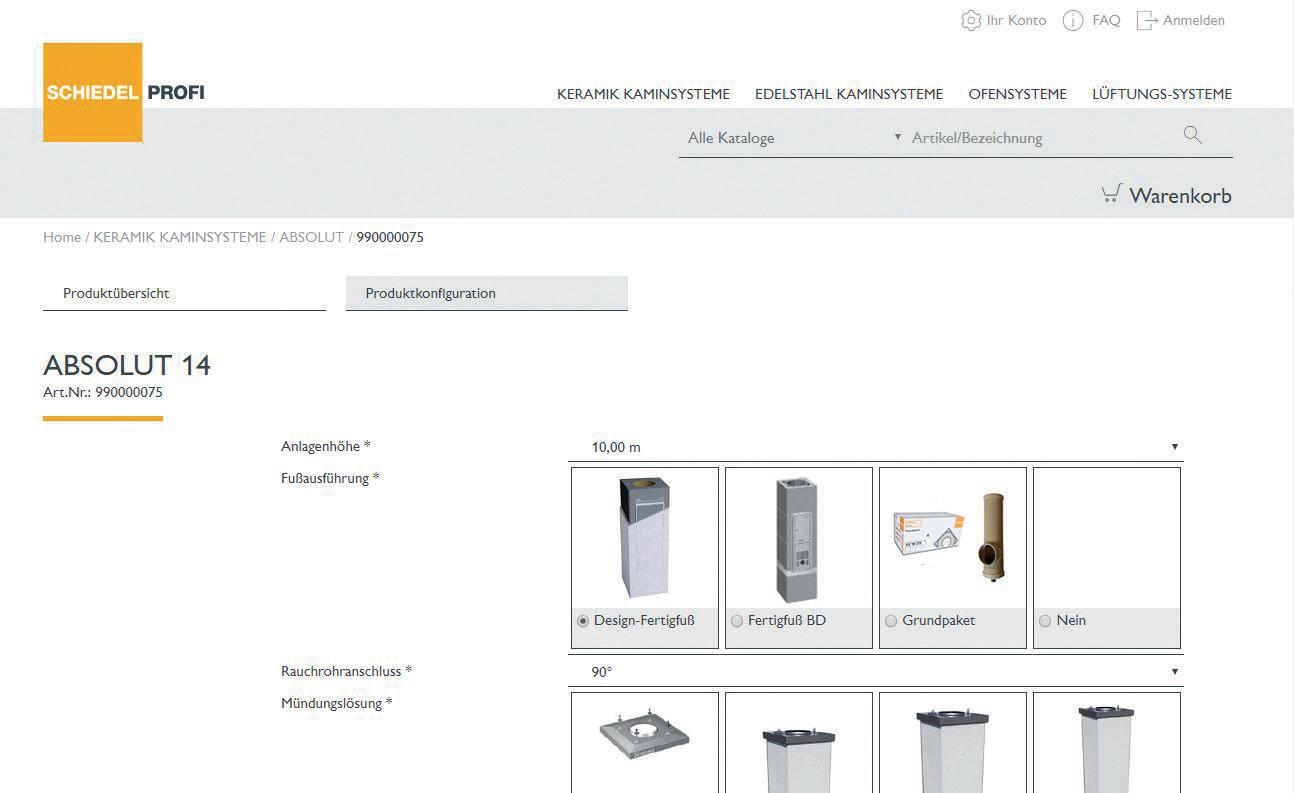Screen dimensions: 1294x793
Task: Open Edelstahl Kaminsysteme menu
Action: point(849,94)
